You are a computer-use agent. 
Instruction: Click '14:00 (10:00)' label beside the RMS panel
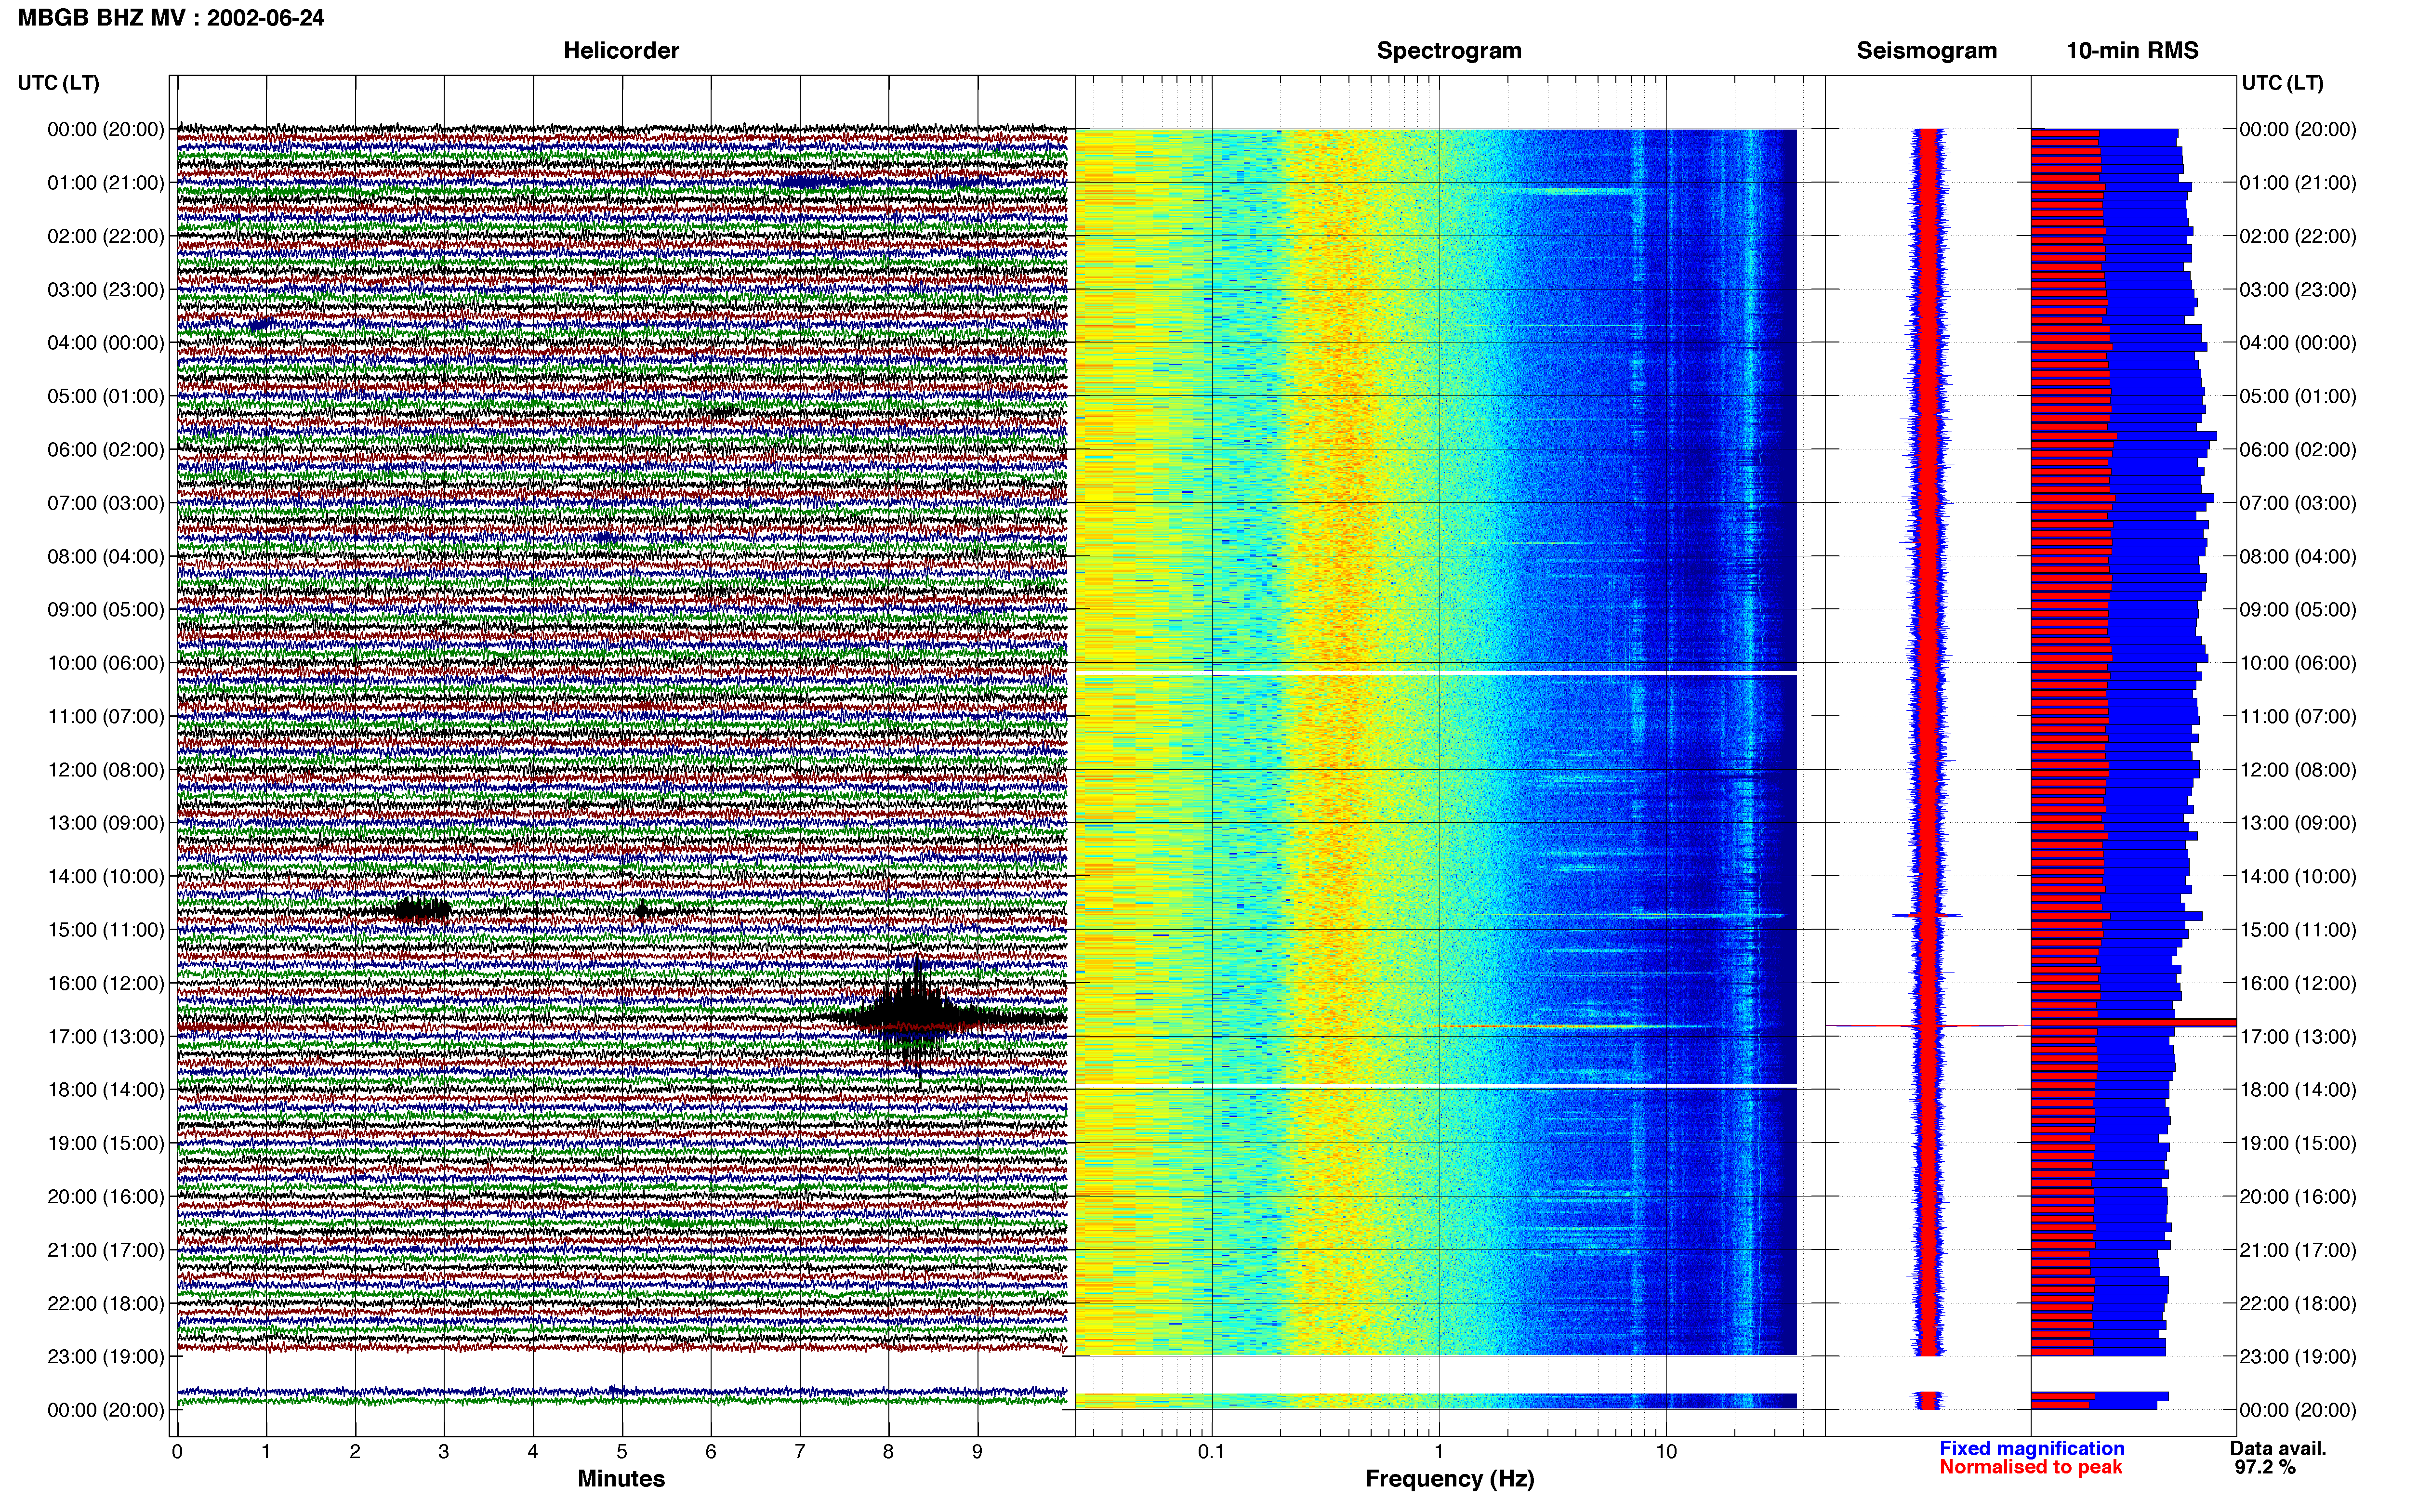pyautogui.click(x=2298, y=877)
